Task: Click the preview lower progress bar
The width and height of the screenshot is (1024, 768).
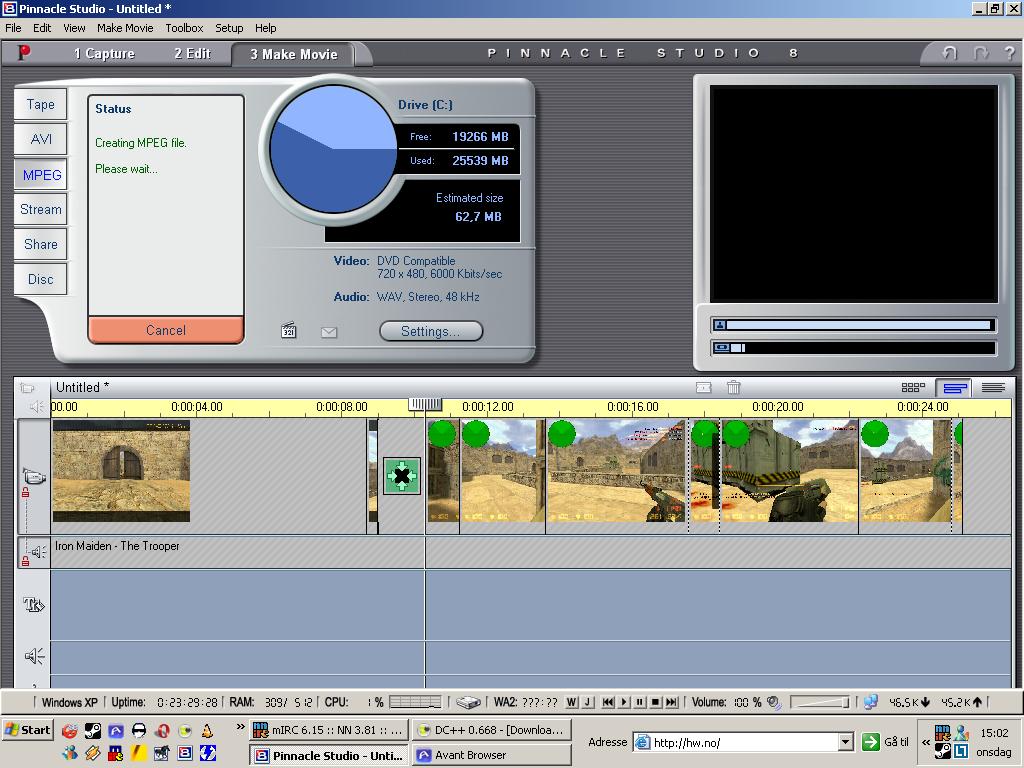Action: tap(853, 347)
